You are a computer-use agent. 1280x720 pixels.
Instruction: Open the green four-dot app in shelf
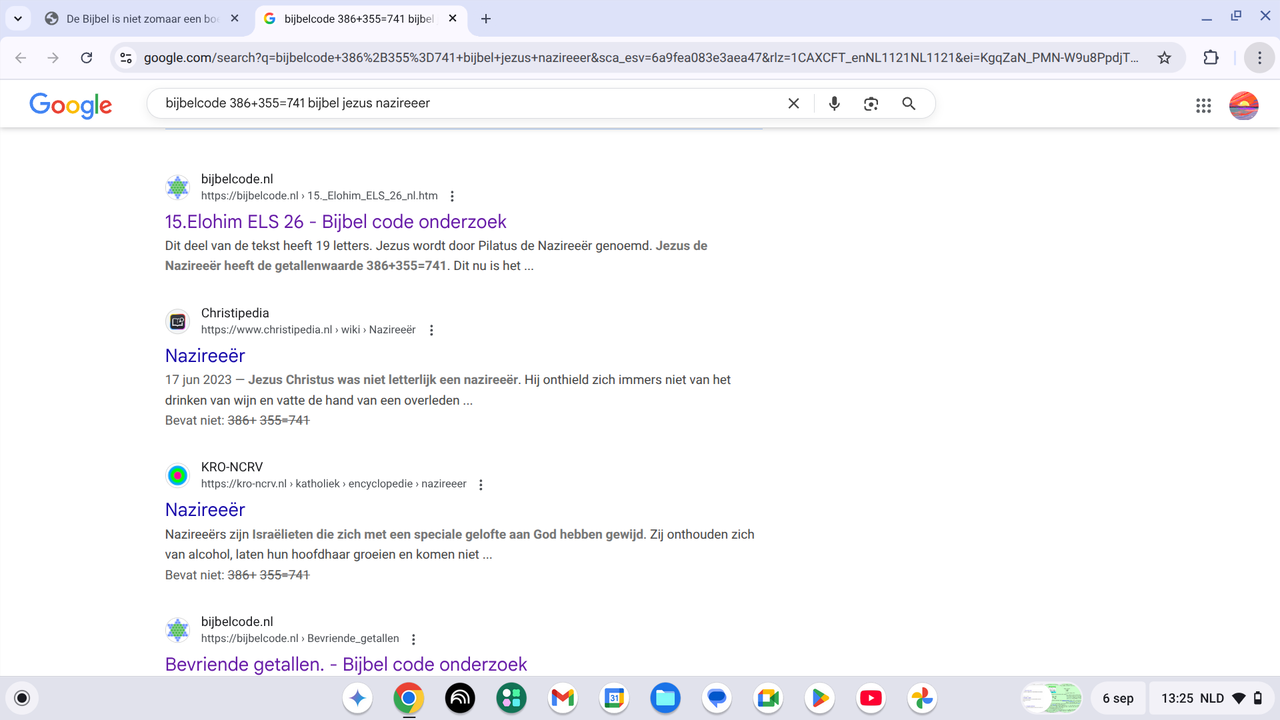[x=512, y=698]
